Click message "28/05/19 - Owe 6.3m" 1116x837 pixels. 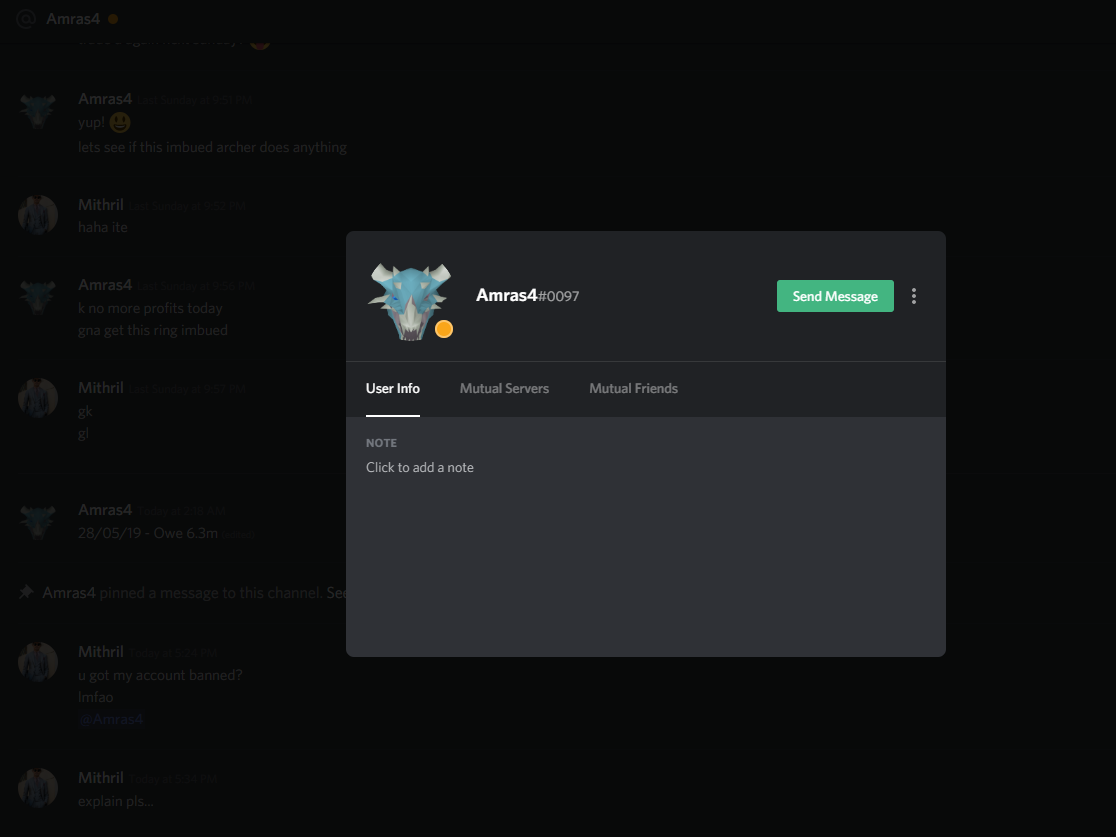pos(148,533)
